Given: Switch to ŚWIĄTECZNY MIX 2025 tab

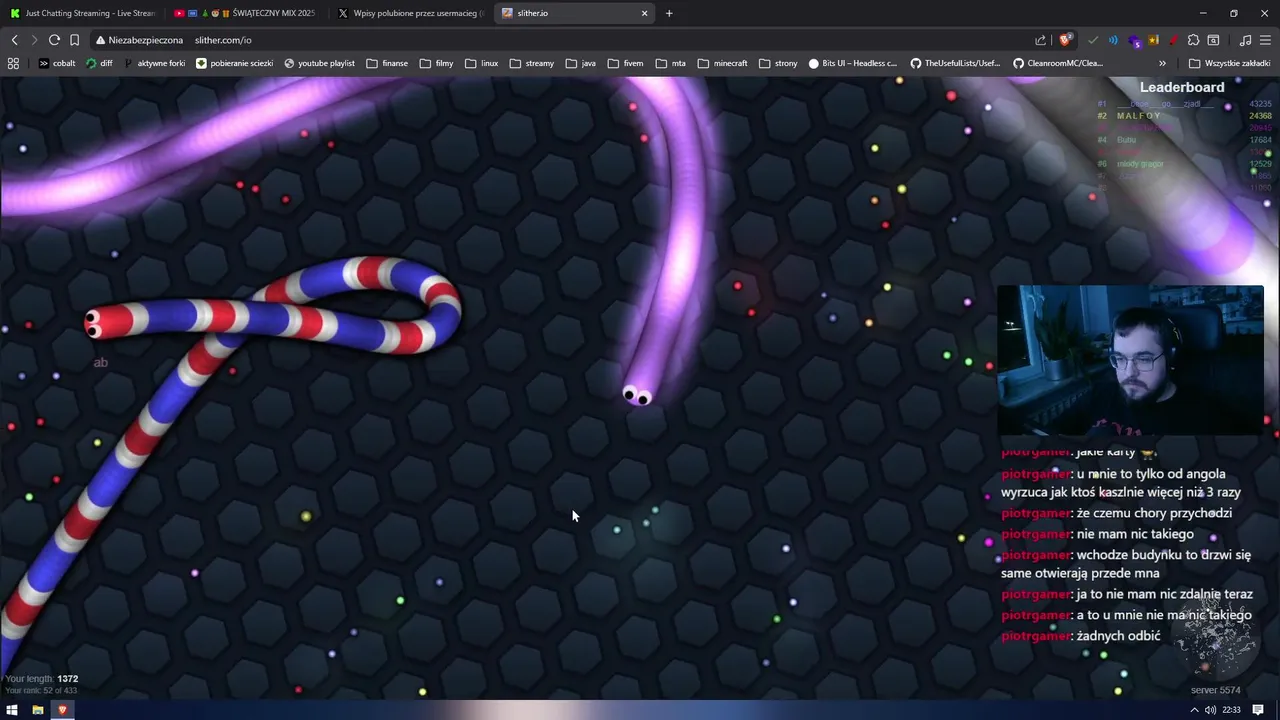Looking at the screenshot, I should (x=245, y=13).
